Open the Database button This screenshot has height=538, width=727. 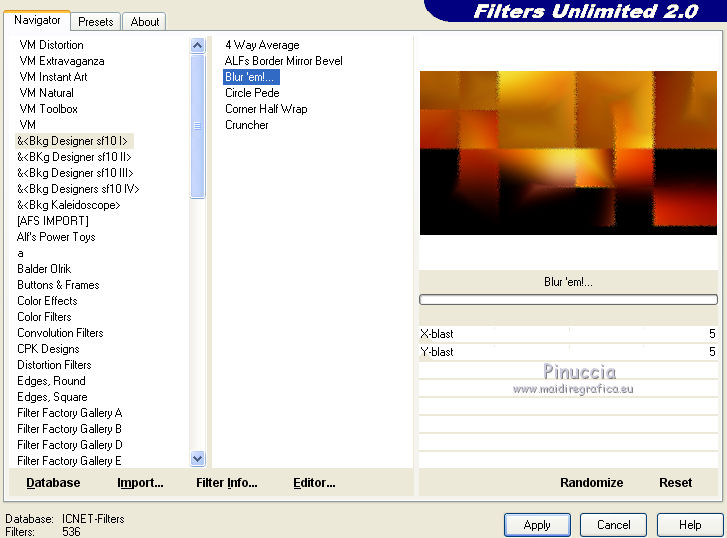point(53,483)
